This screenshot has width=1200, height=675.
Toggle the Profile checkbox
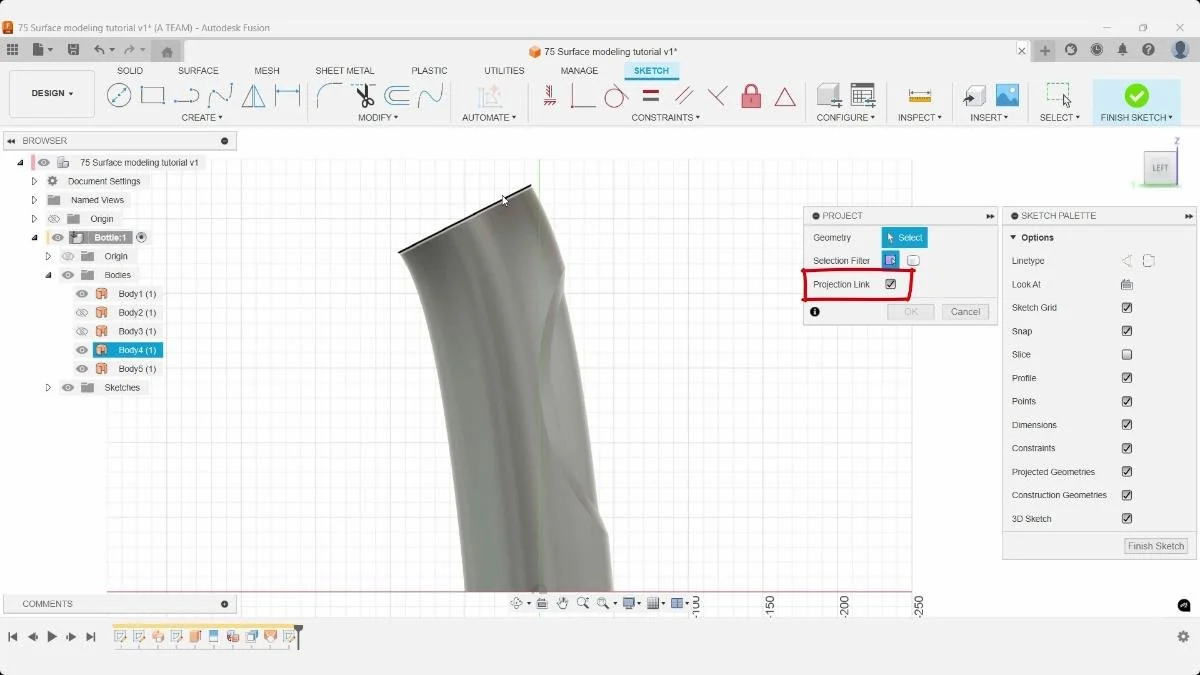click(1127, 378)
